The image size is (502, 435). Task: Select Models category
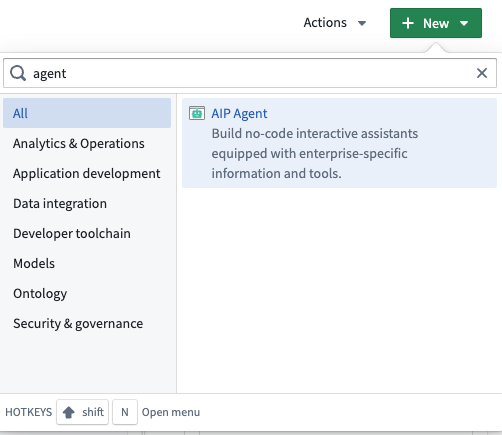pos(87,263)
